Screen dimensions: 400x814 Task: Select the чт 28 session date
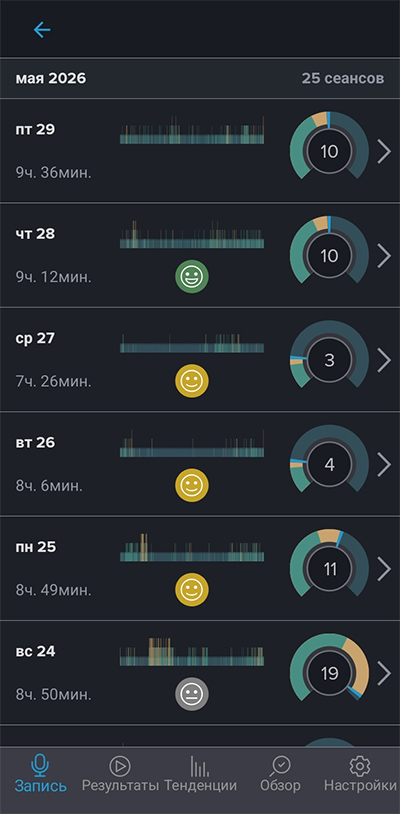pos(35,234)
